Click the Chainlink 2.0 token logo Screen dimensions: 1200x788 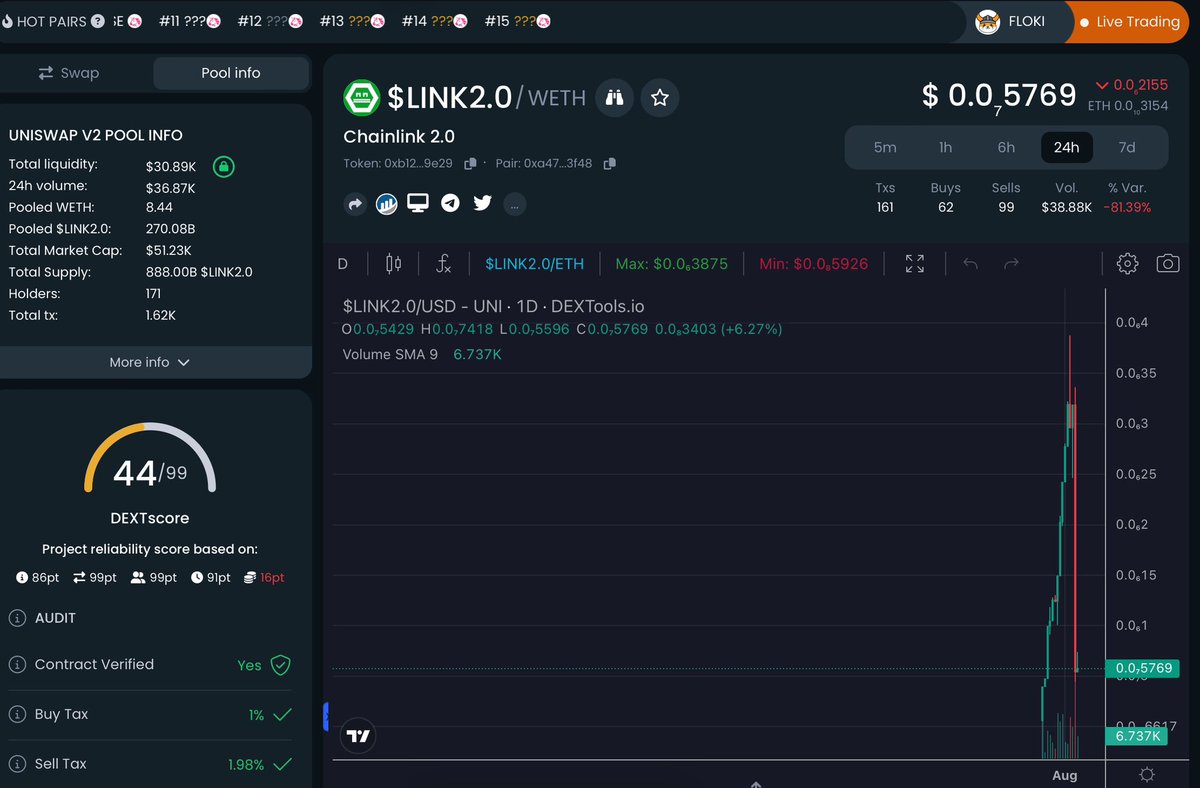[x=362, y=97]
